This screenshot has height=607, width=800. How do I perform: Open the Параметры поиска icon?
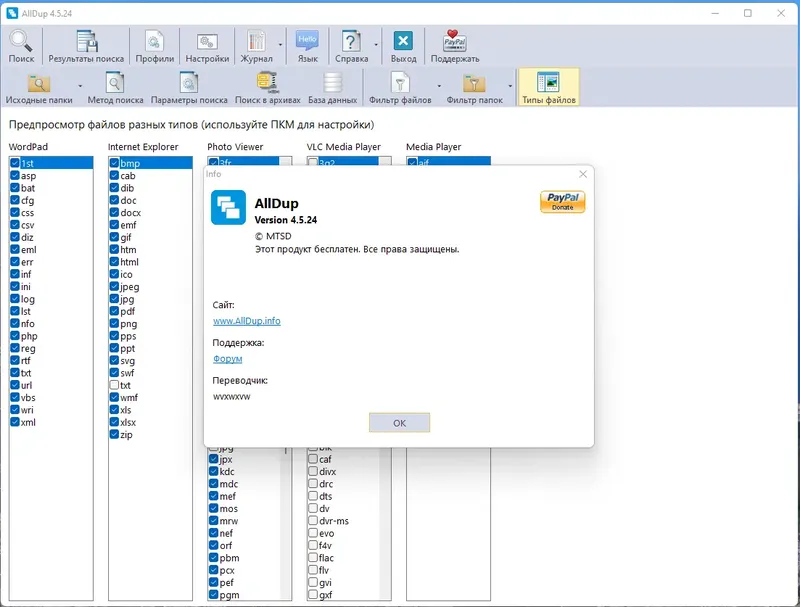[x=189, y=82]
